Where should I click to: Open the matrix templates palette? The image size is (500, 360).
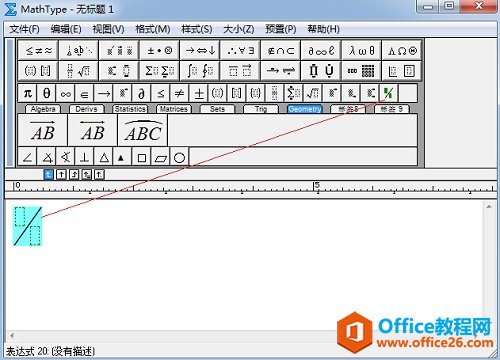[x=361, y=71]
